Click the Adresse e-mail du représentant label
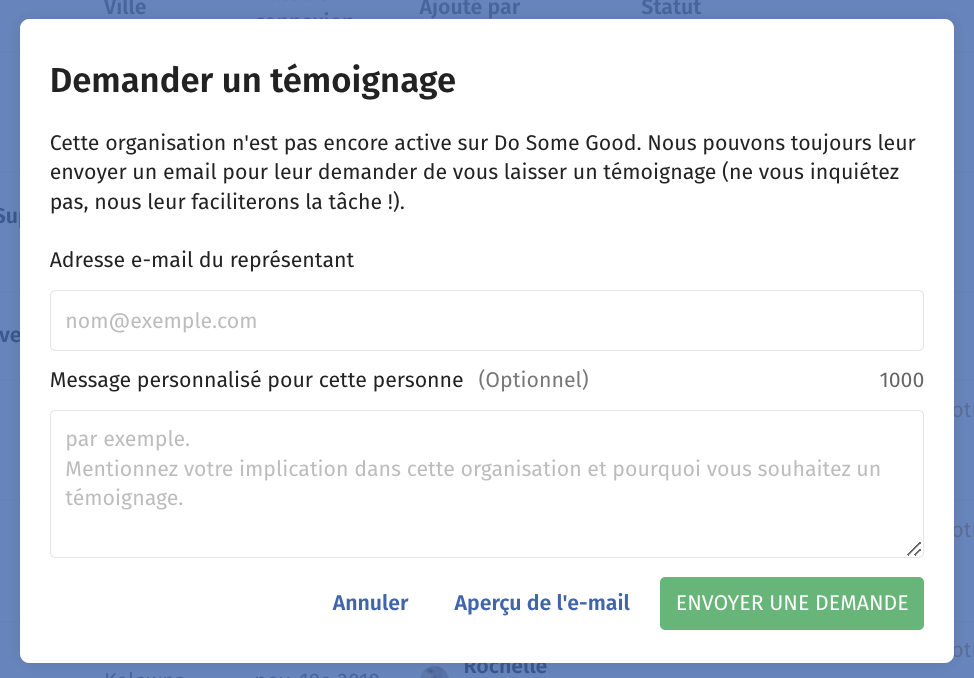Viewport: 974px width, 678px height. pyautogui.click(x=202, y=260)
